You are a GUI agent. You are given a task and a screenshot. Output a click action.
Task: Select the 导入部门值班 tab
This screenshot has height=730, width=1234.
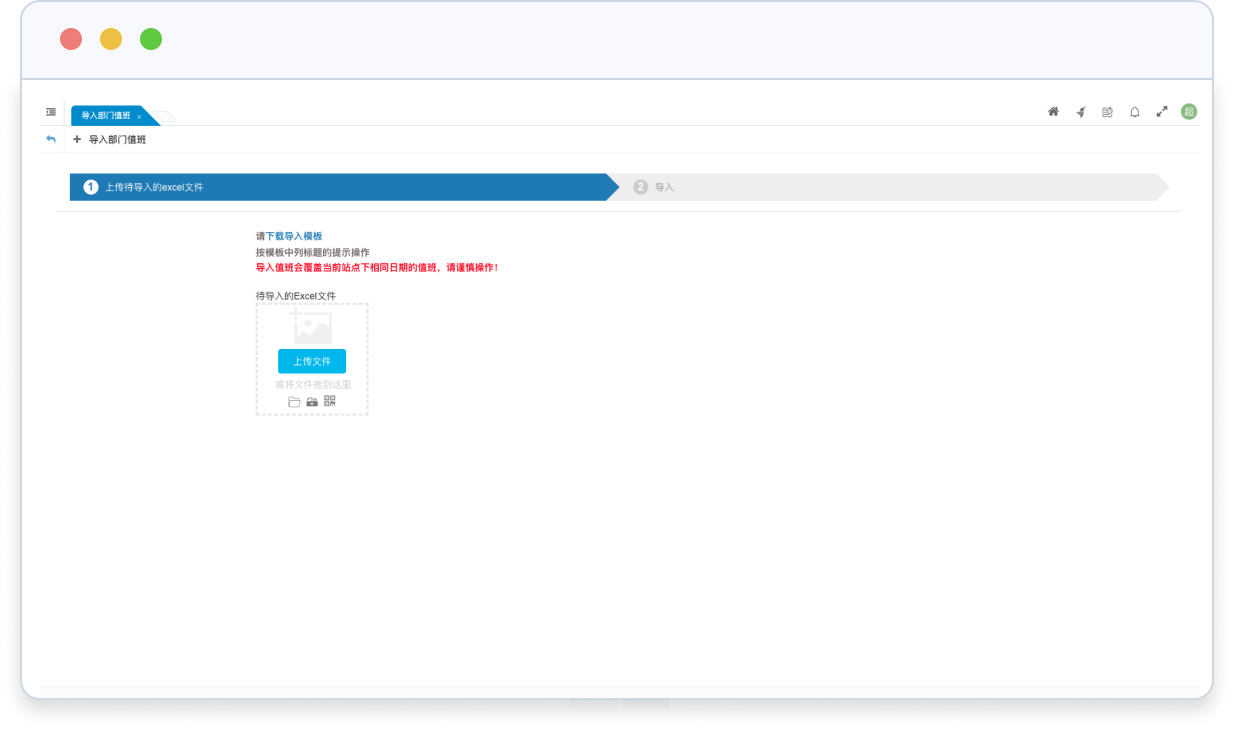pos(105,116)
